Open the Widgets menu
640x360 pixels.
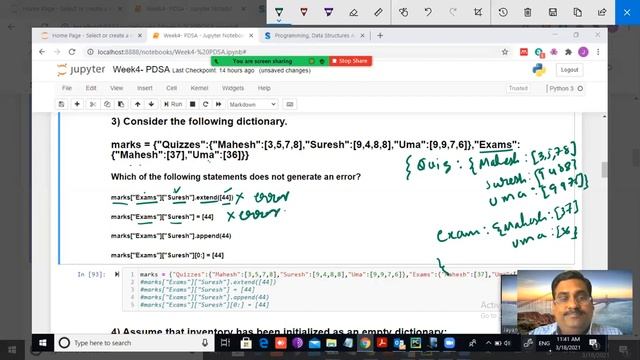coord(233,88)
